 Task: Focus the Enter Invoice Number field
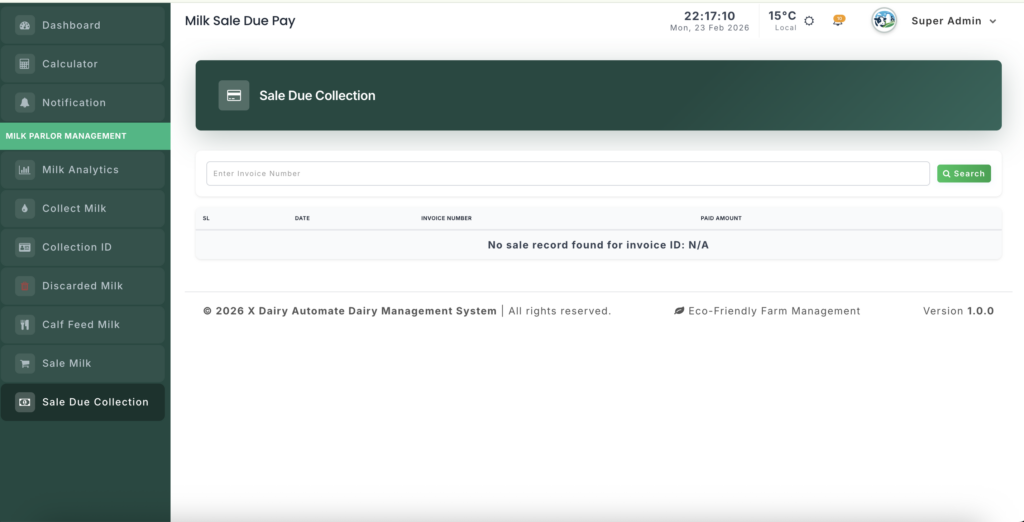pos(567,174)
